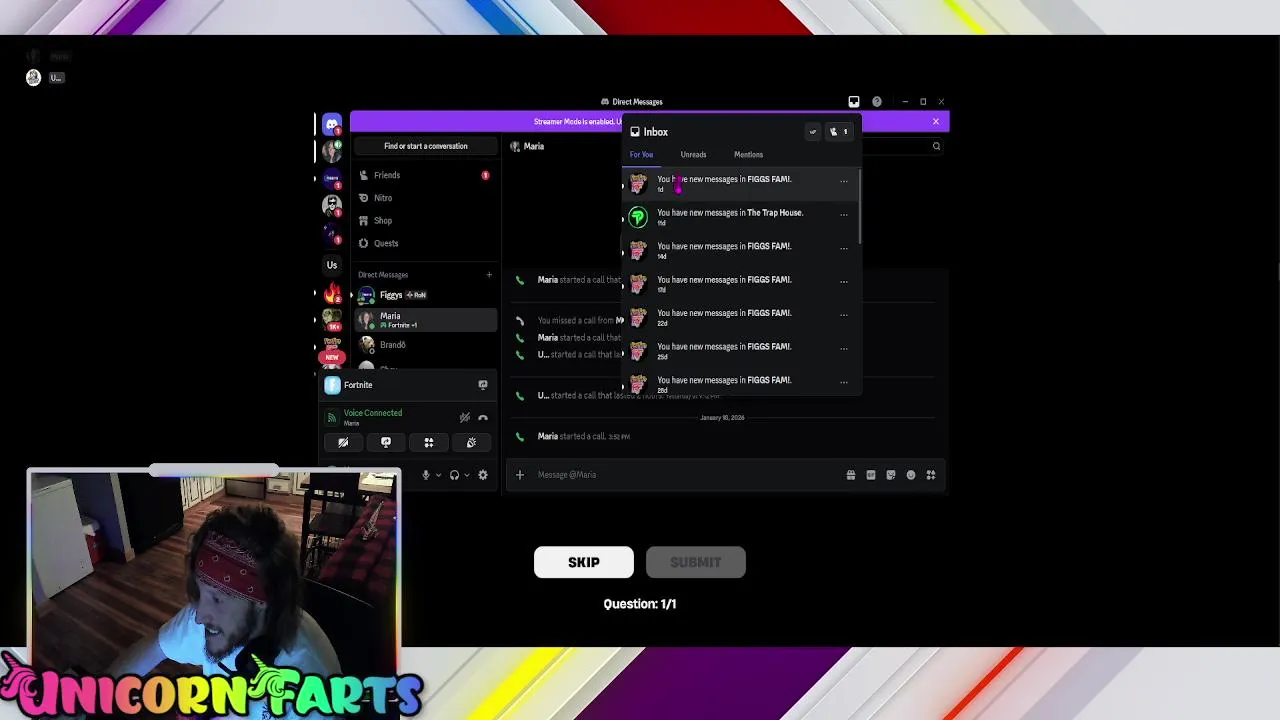Click 'Voice Connected' status text
Screen dimensions: 1280x720
(x=373, y=413)
